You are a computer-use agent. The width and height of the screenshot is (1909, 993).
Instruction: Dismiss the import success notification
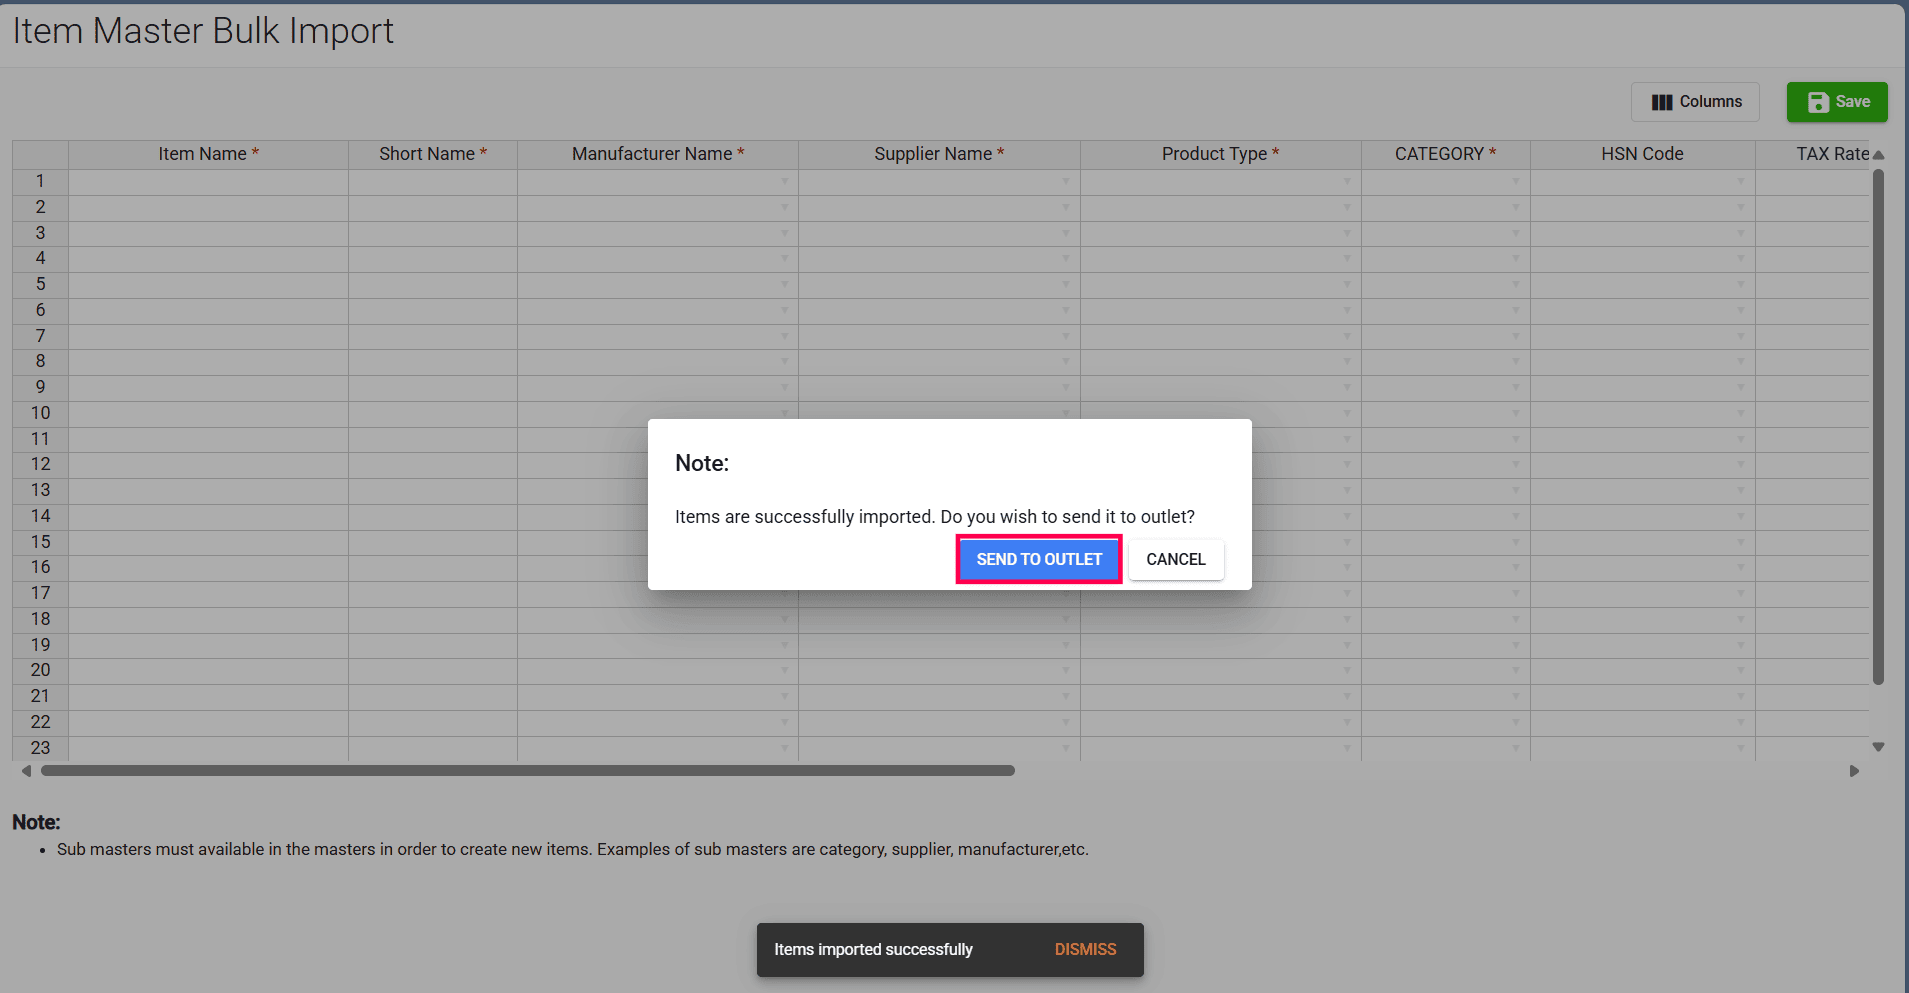(1085, 949)
